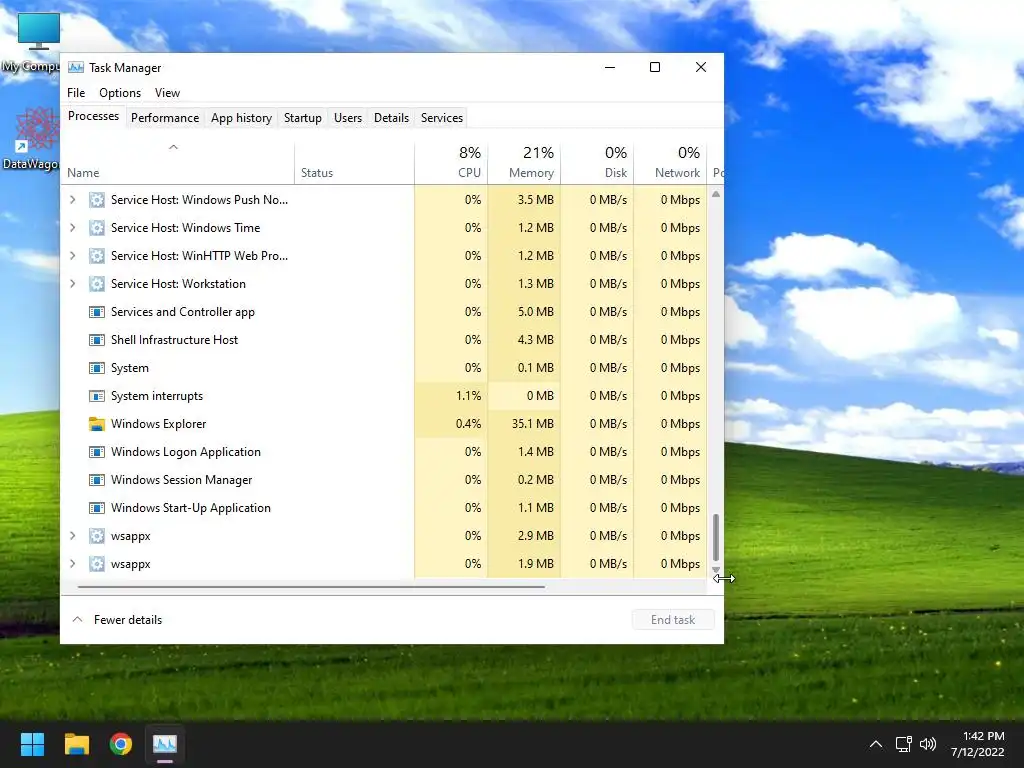Viewport: 1024px width, 768px height.
Task: Switch to the Details tab
Action: pyautogui.click(x=391, y=118)
